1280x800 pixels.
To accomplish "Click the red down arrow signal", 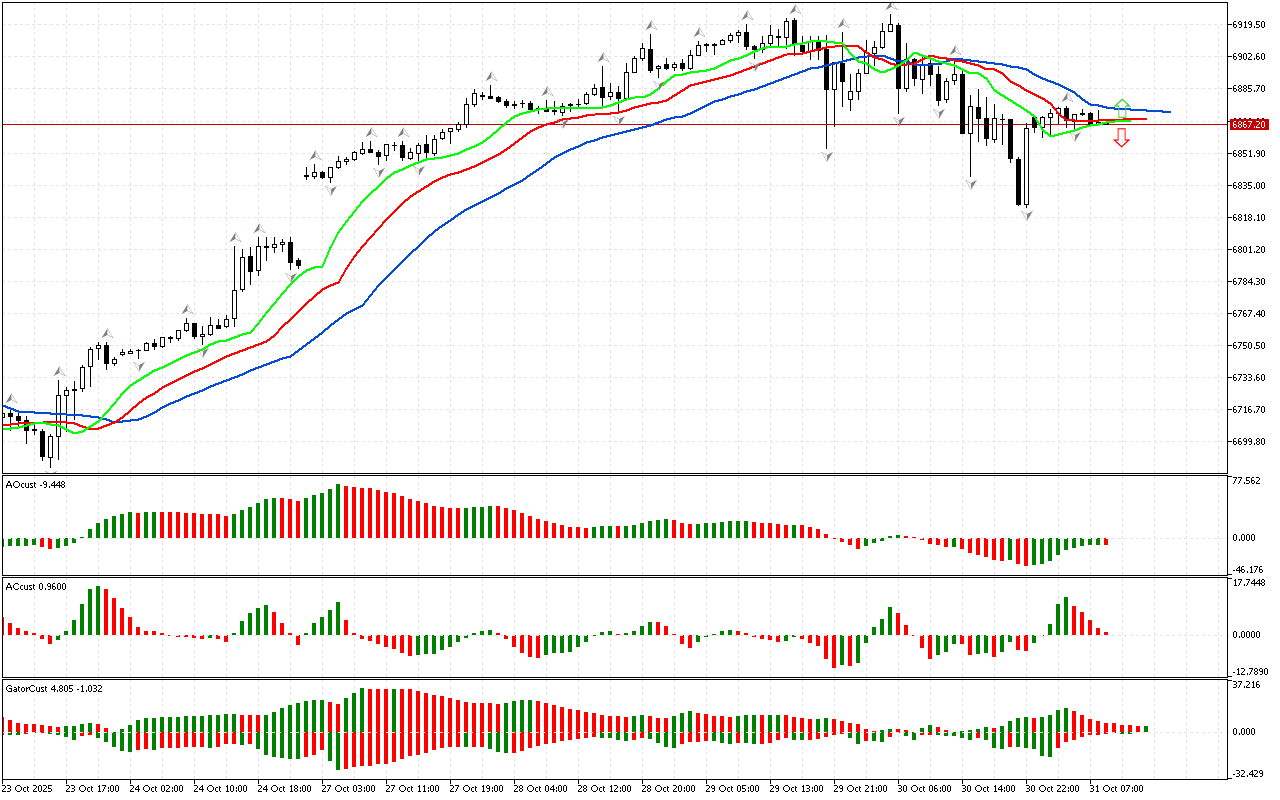I will pyautogui.click(x=1122, y=139).
